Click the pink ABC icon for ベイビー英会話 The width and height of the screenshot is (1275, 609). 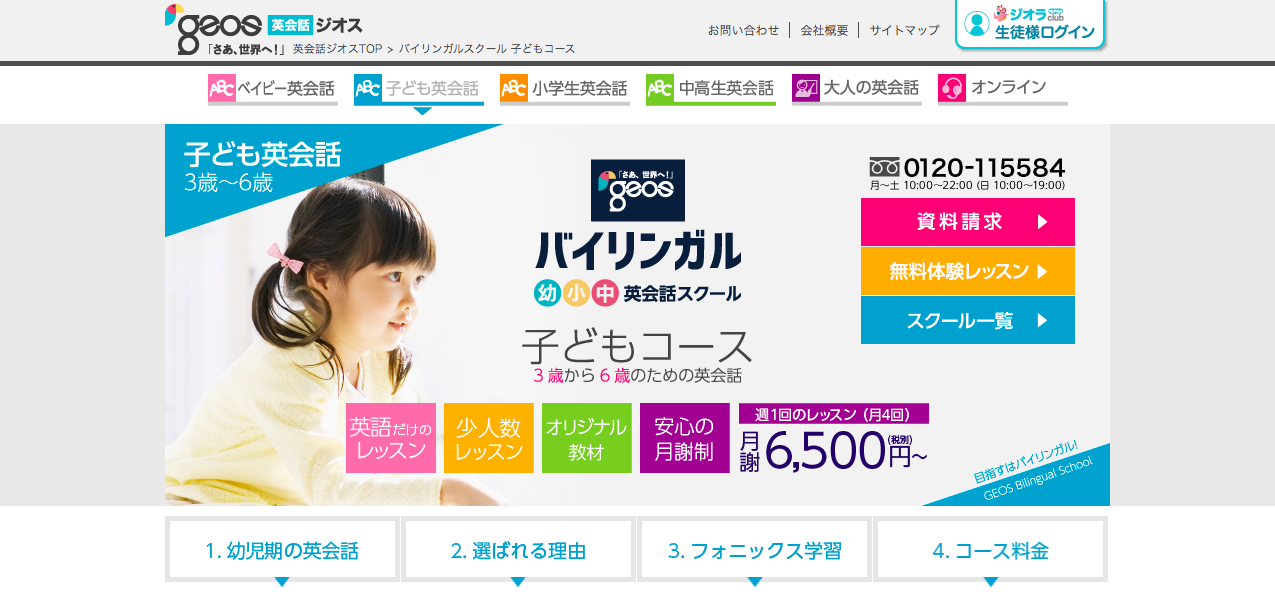[x=221, y=88]
